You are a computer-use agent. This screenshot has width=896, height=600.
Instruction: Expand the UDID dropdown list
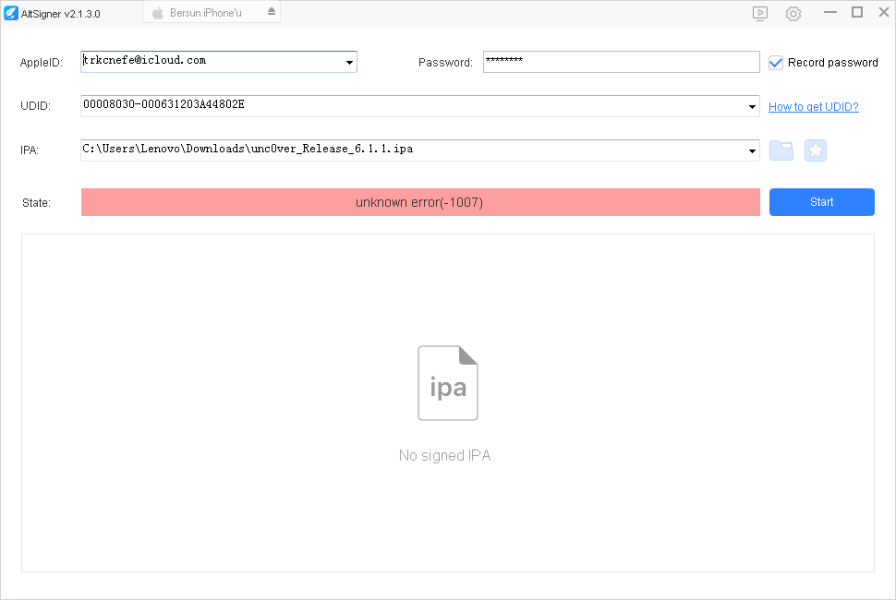(752, 107)
